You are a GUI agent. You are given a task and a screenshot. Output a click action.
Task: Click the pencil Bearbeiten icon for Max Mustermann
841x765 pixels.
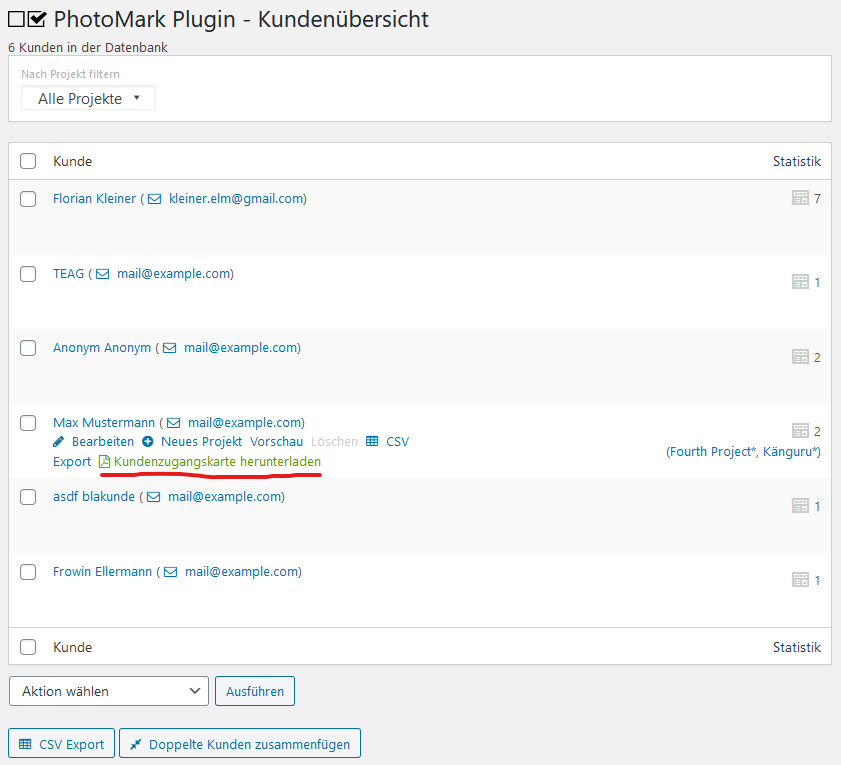(59, 441)
